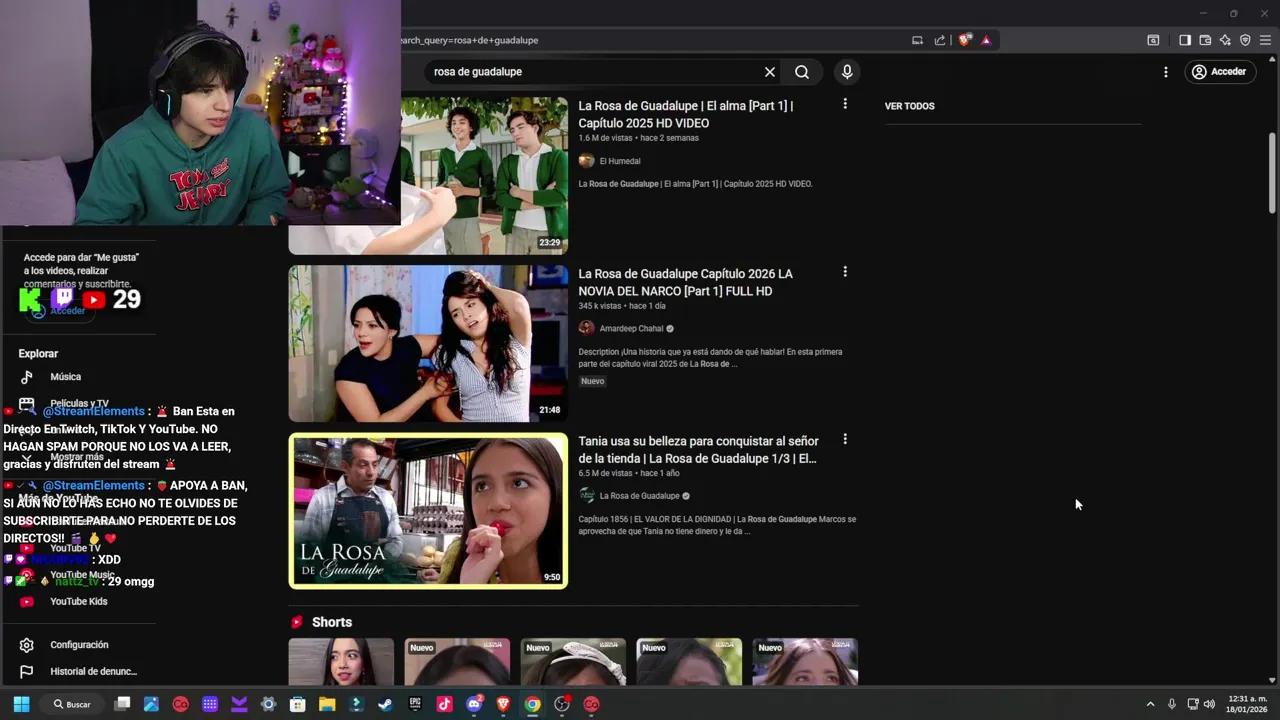Click title 'Tania usa su belleza para conquistar'
Image resolution: width=1280 pixels, height=720 pixels.
click(698, 449)
